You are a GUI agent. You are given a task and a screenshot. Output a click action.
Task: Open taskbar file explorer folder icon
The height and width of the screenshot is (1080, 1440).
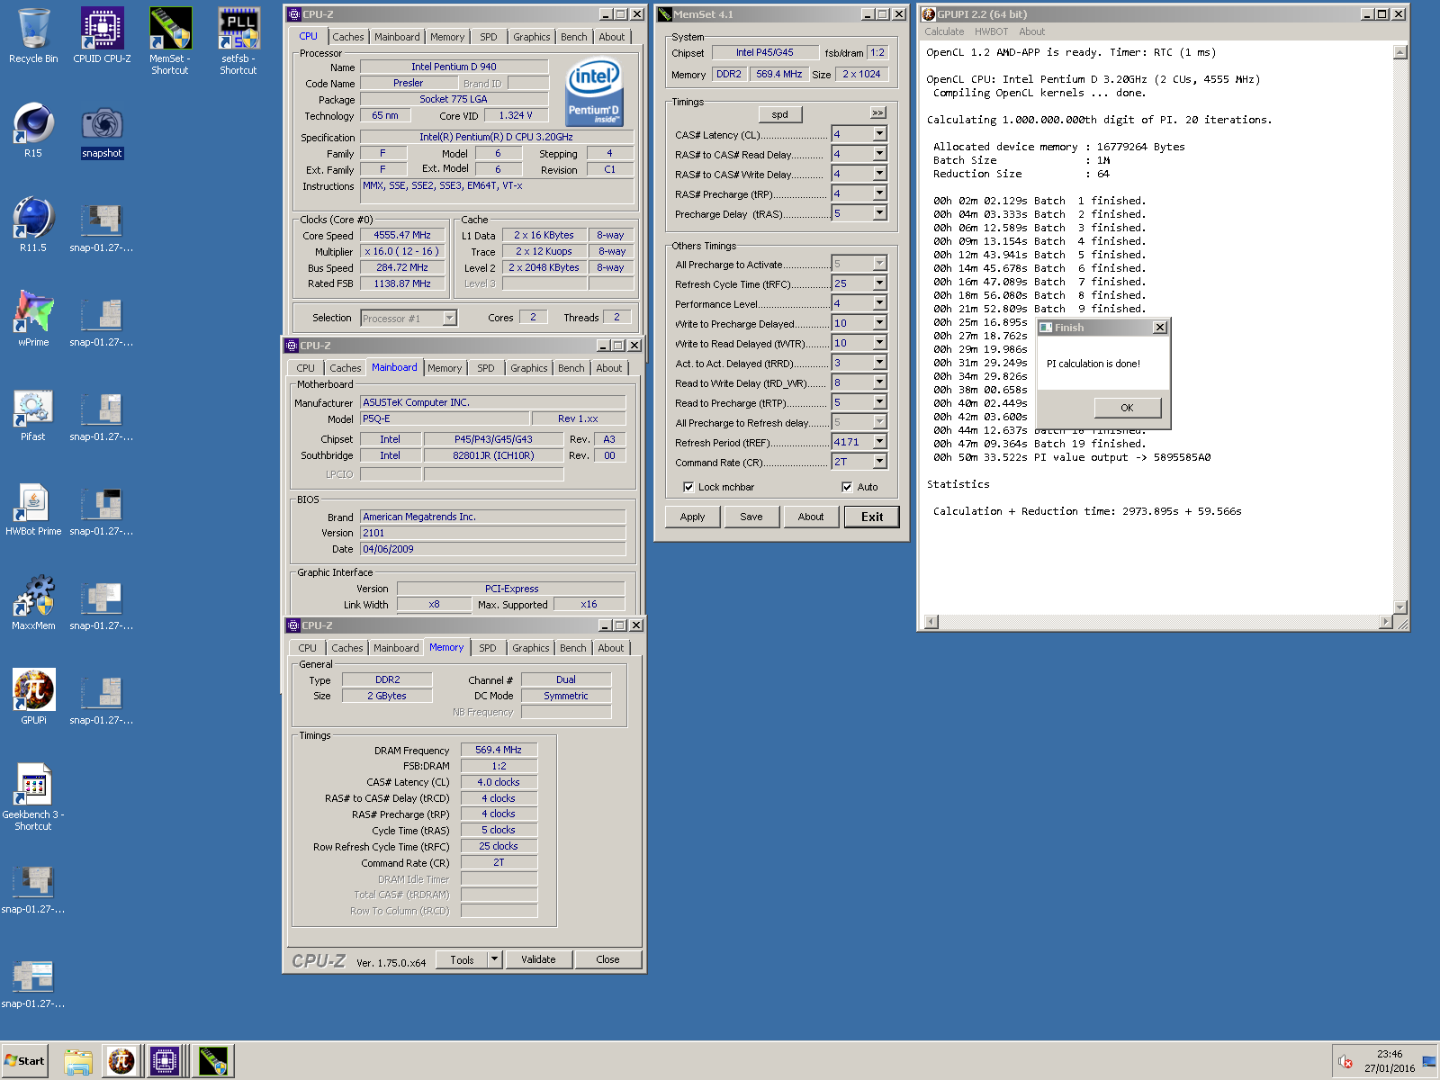click(78, 1061)
